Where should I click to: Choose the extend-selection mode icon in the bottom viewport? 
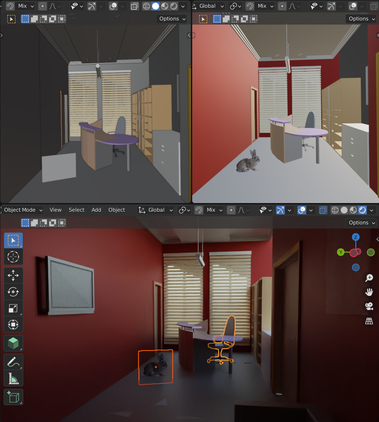(x=34, y=223)
